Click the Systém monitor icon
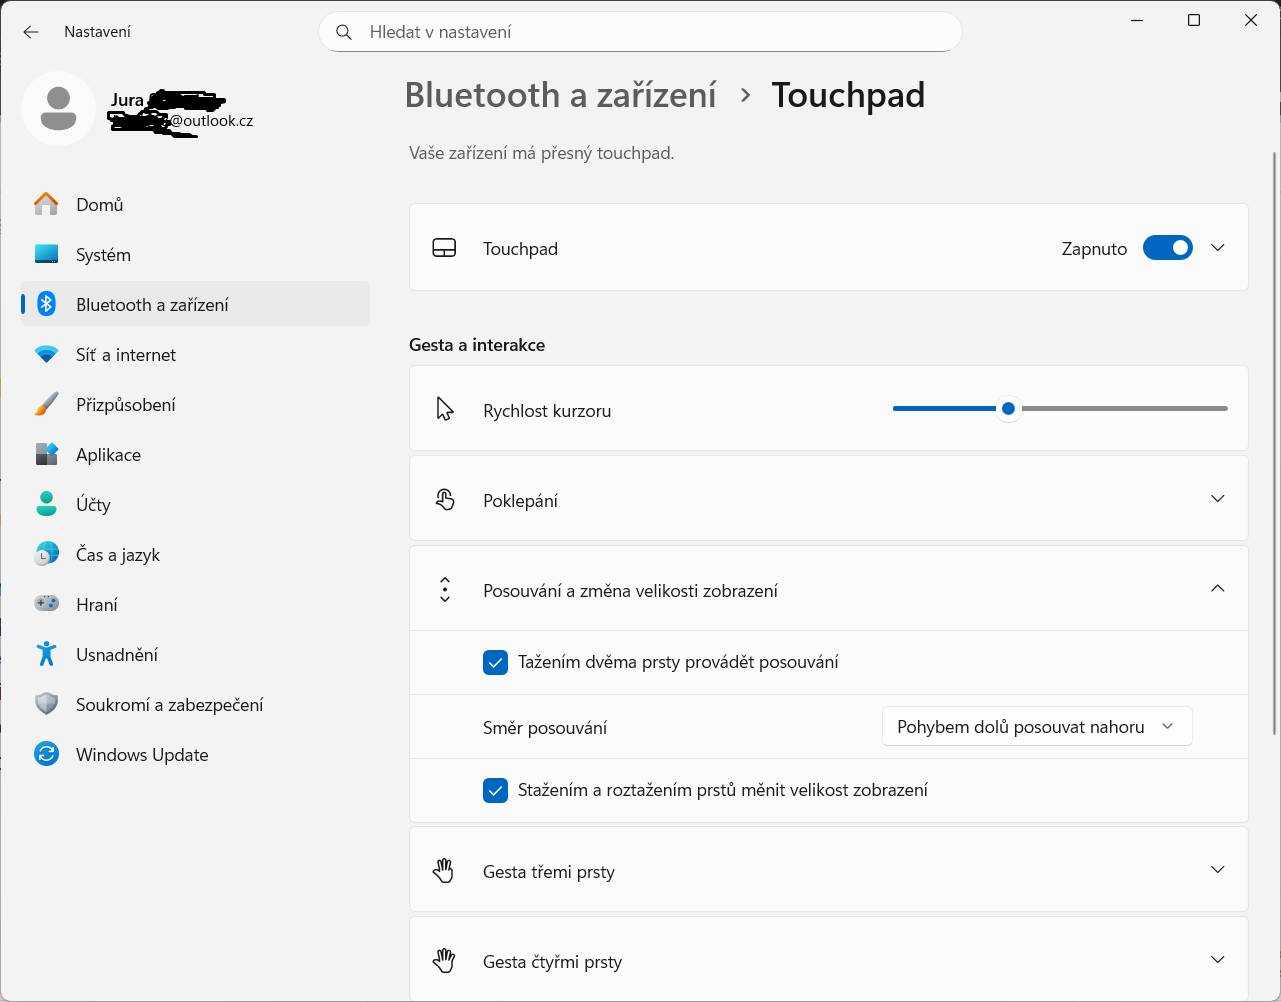This screenshot has height=1002, width=1281. 46,254
